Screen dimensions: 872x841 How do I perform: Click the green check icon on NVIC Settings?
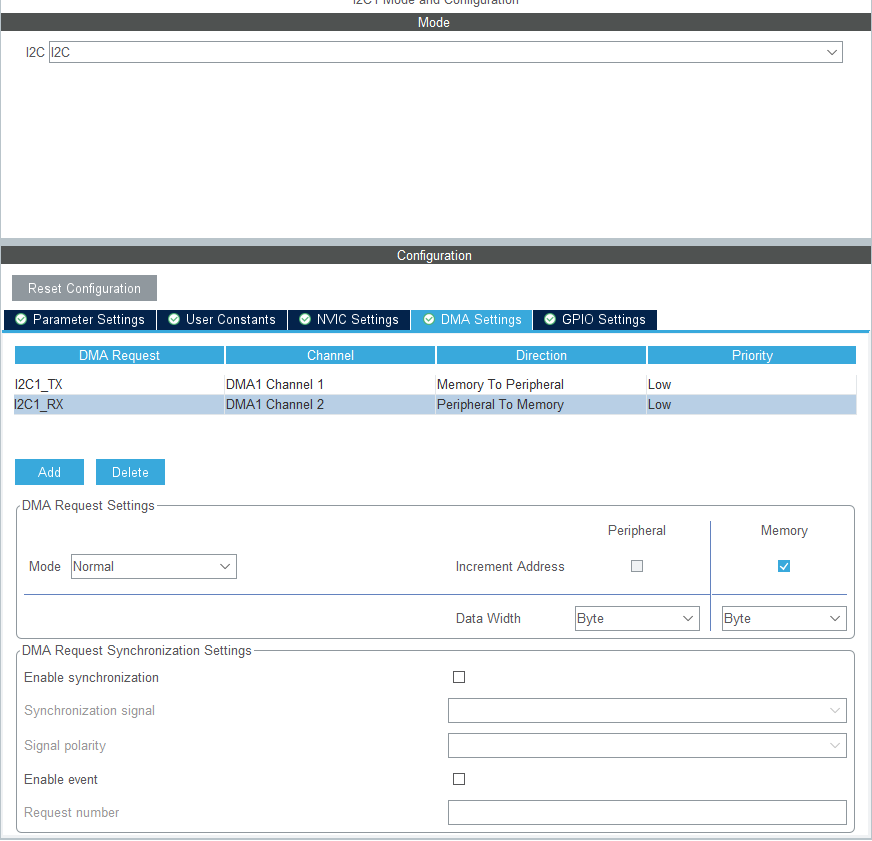305,319
